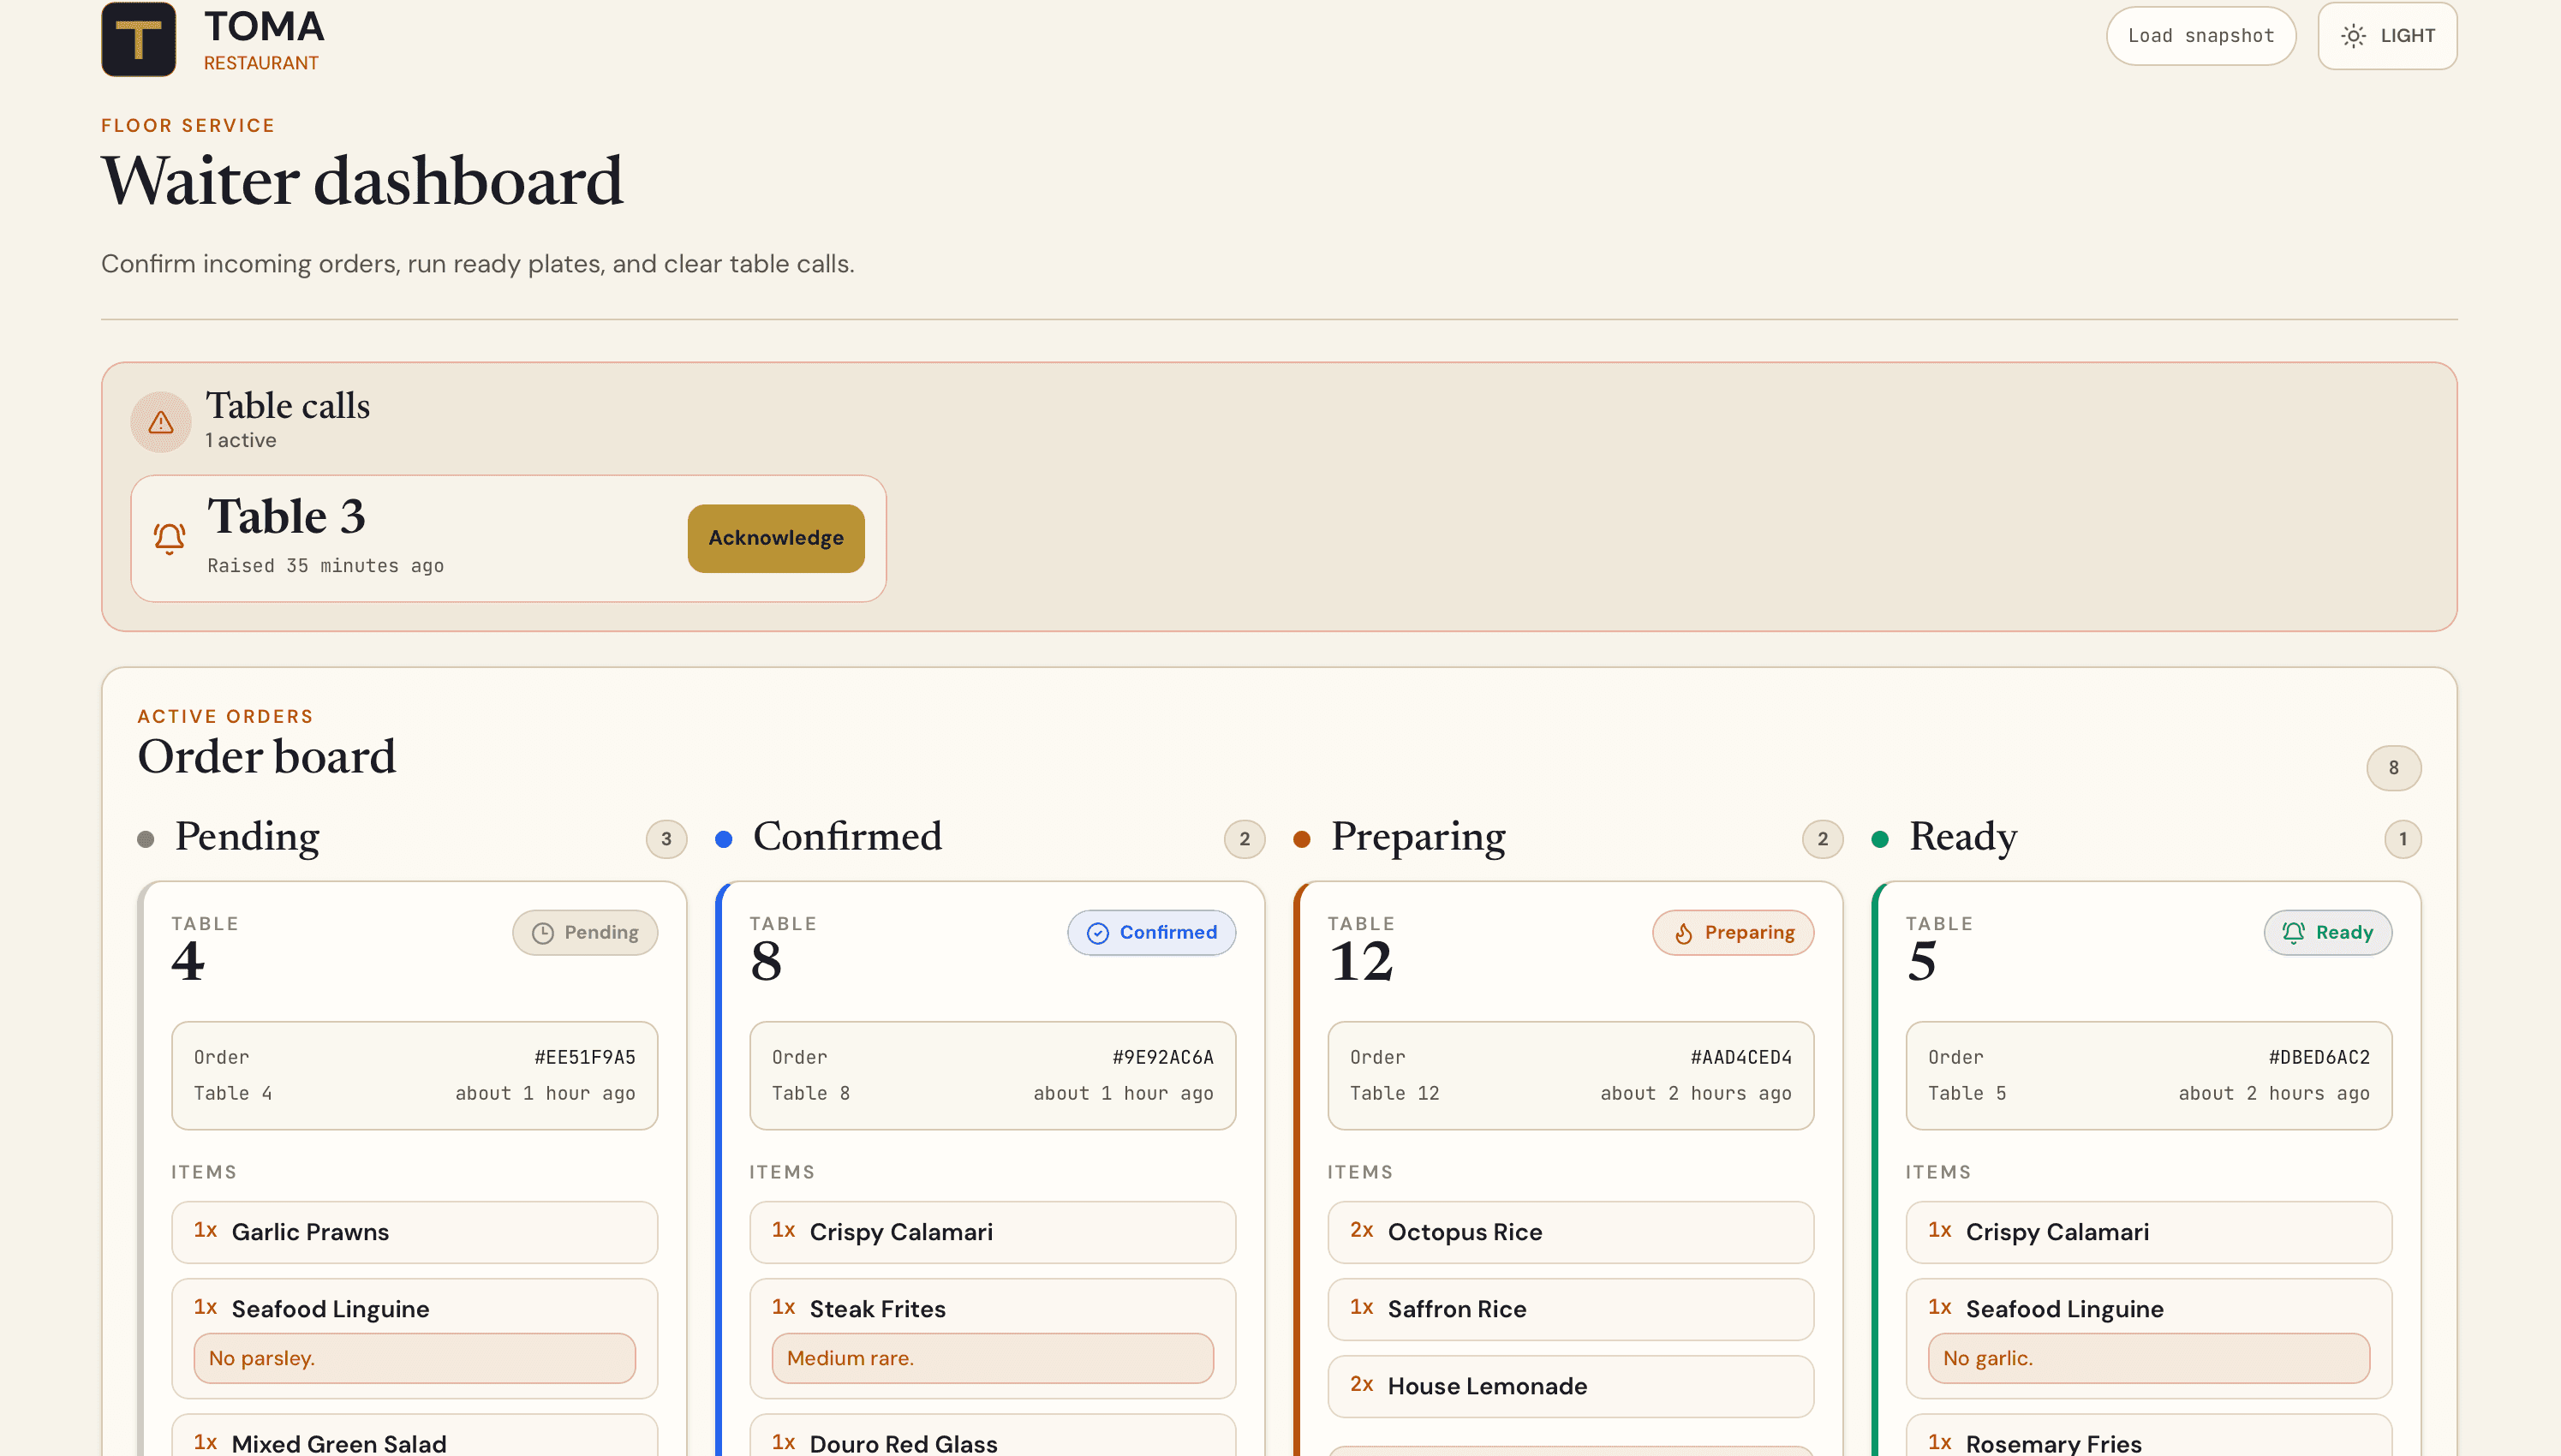Click the bell icon in Ready badge
Screen dimensions: 2561x1456
pos(2294,932)
